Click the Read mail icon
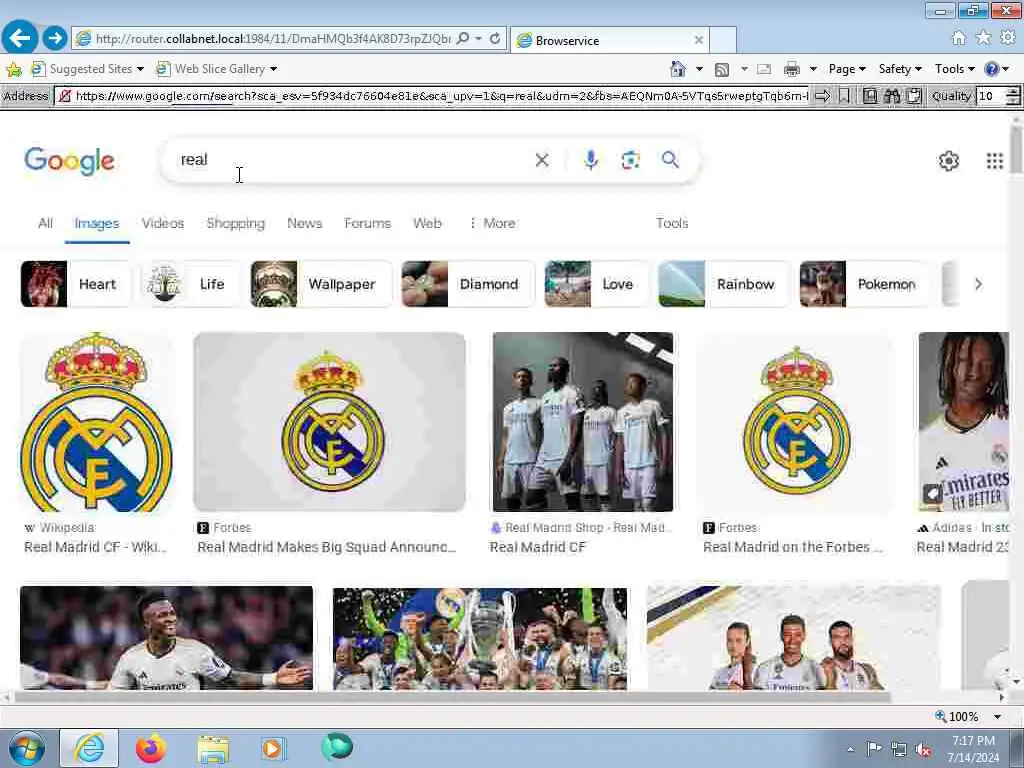 [764, 69]
